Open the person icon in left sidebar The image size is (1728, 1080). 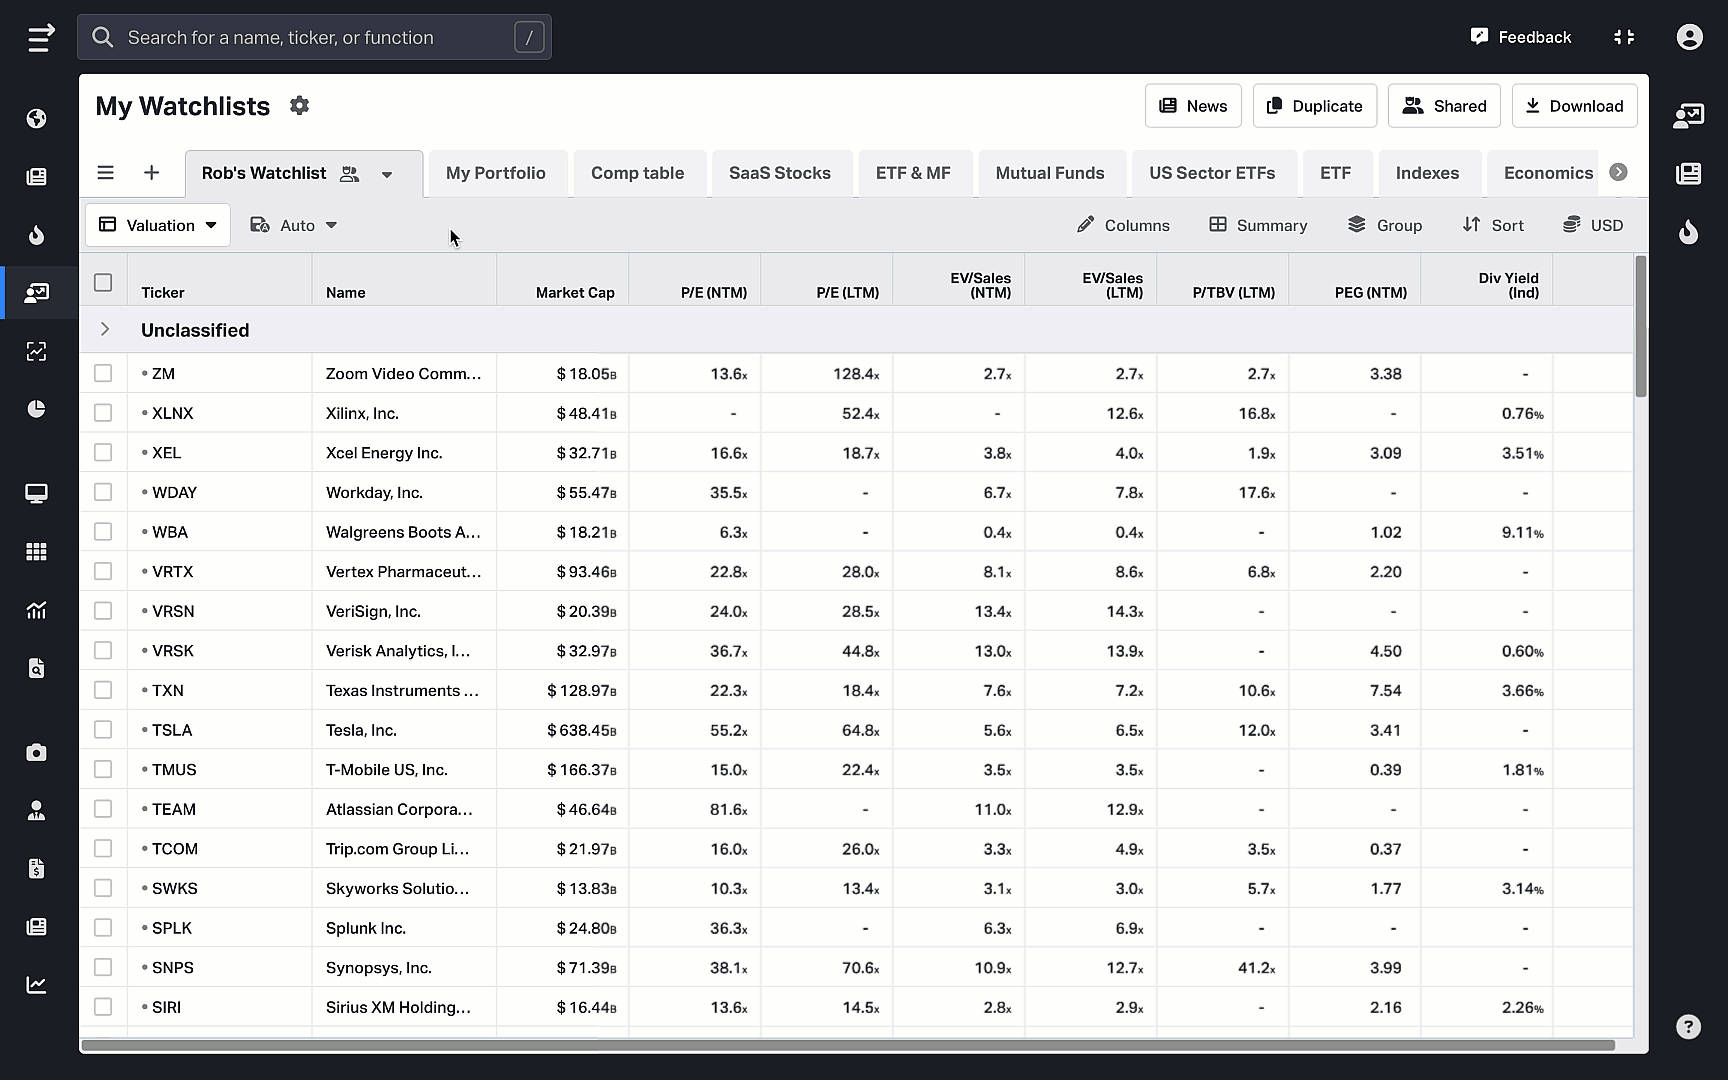(37, 810)
